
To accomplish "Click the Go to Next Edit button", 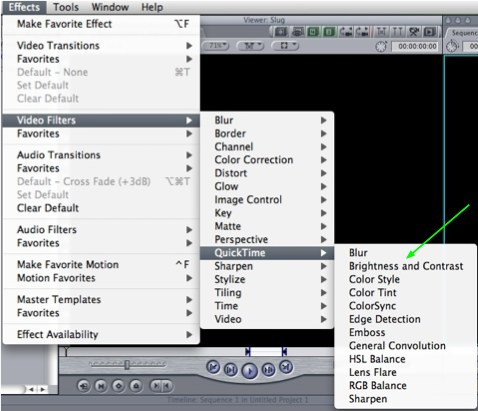I will (x=286, y=367).
